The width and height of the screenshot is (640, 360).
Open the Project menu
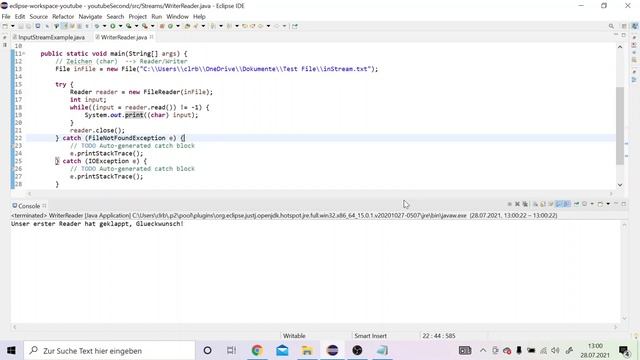(138, 17)
